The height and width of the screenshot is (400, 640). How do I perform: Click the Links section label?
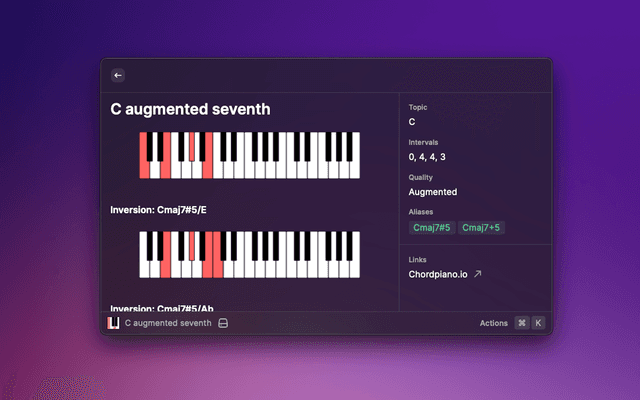(418, 259)
